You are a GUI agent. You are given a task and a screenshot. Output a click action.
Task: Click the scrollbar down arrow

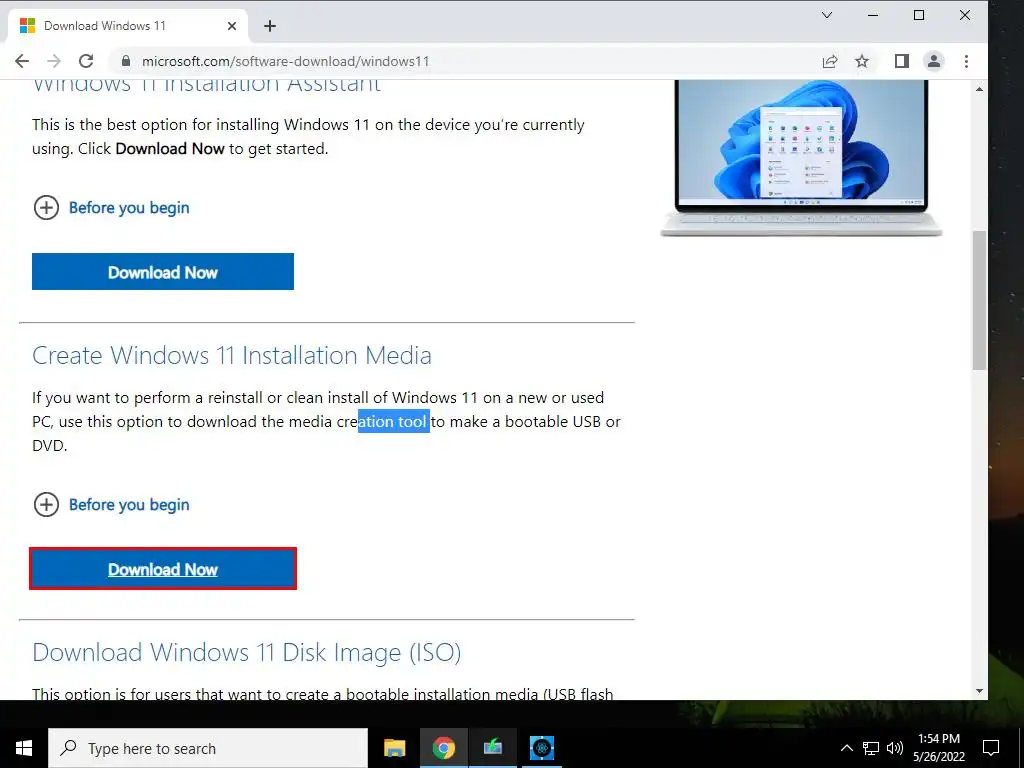(x=979, y=691)
